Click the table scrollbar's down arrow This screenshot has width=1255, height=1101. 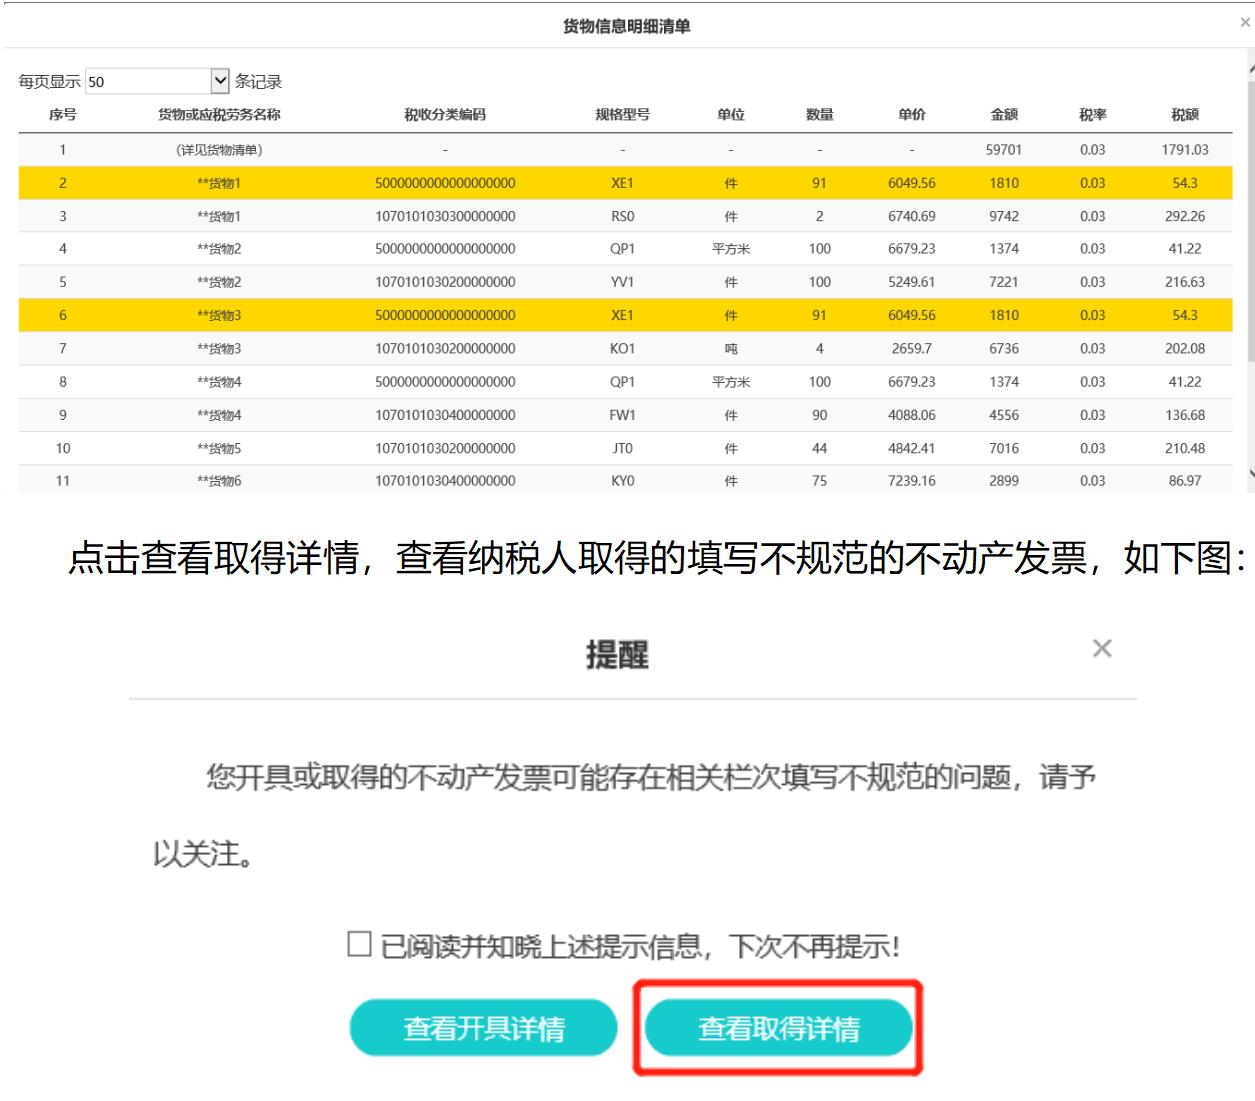pyautogui.click(x=1251, y=475)
